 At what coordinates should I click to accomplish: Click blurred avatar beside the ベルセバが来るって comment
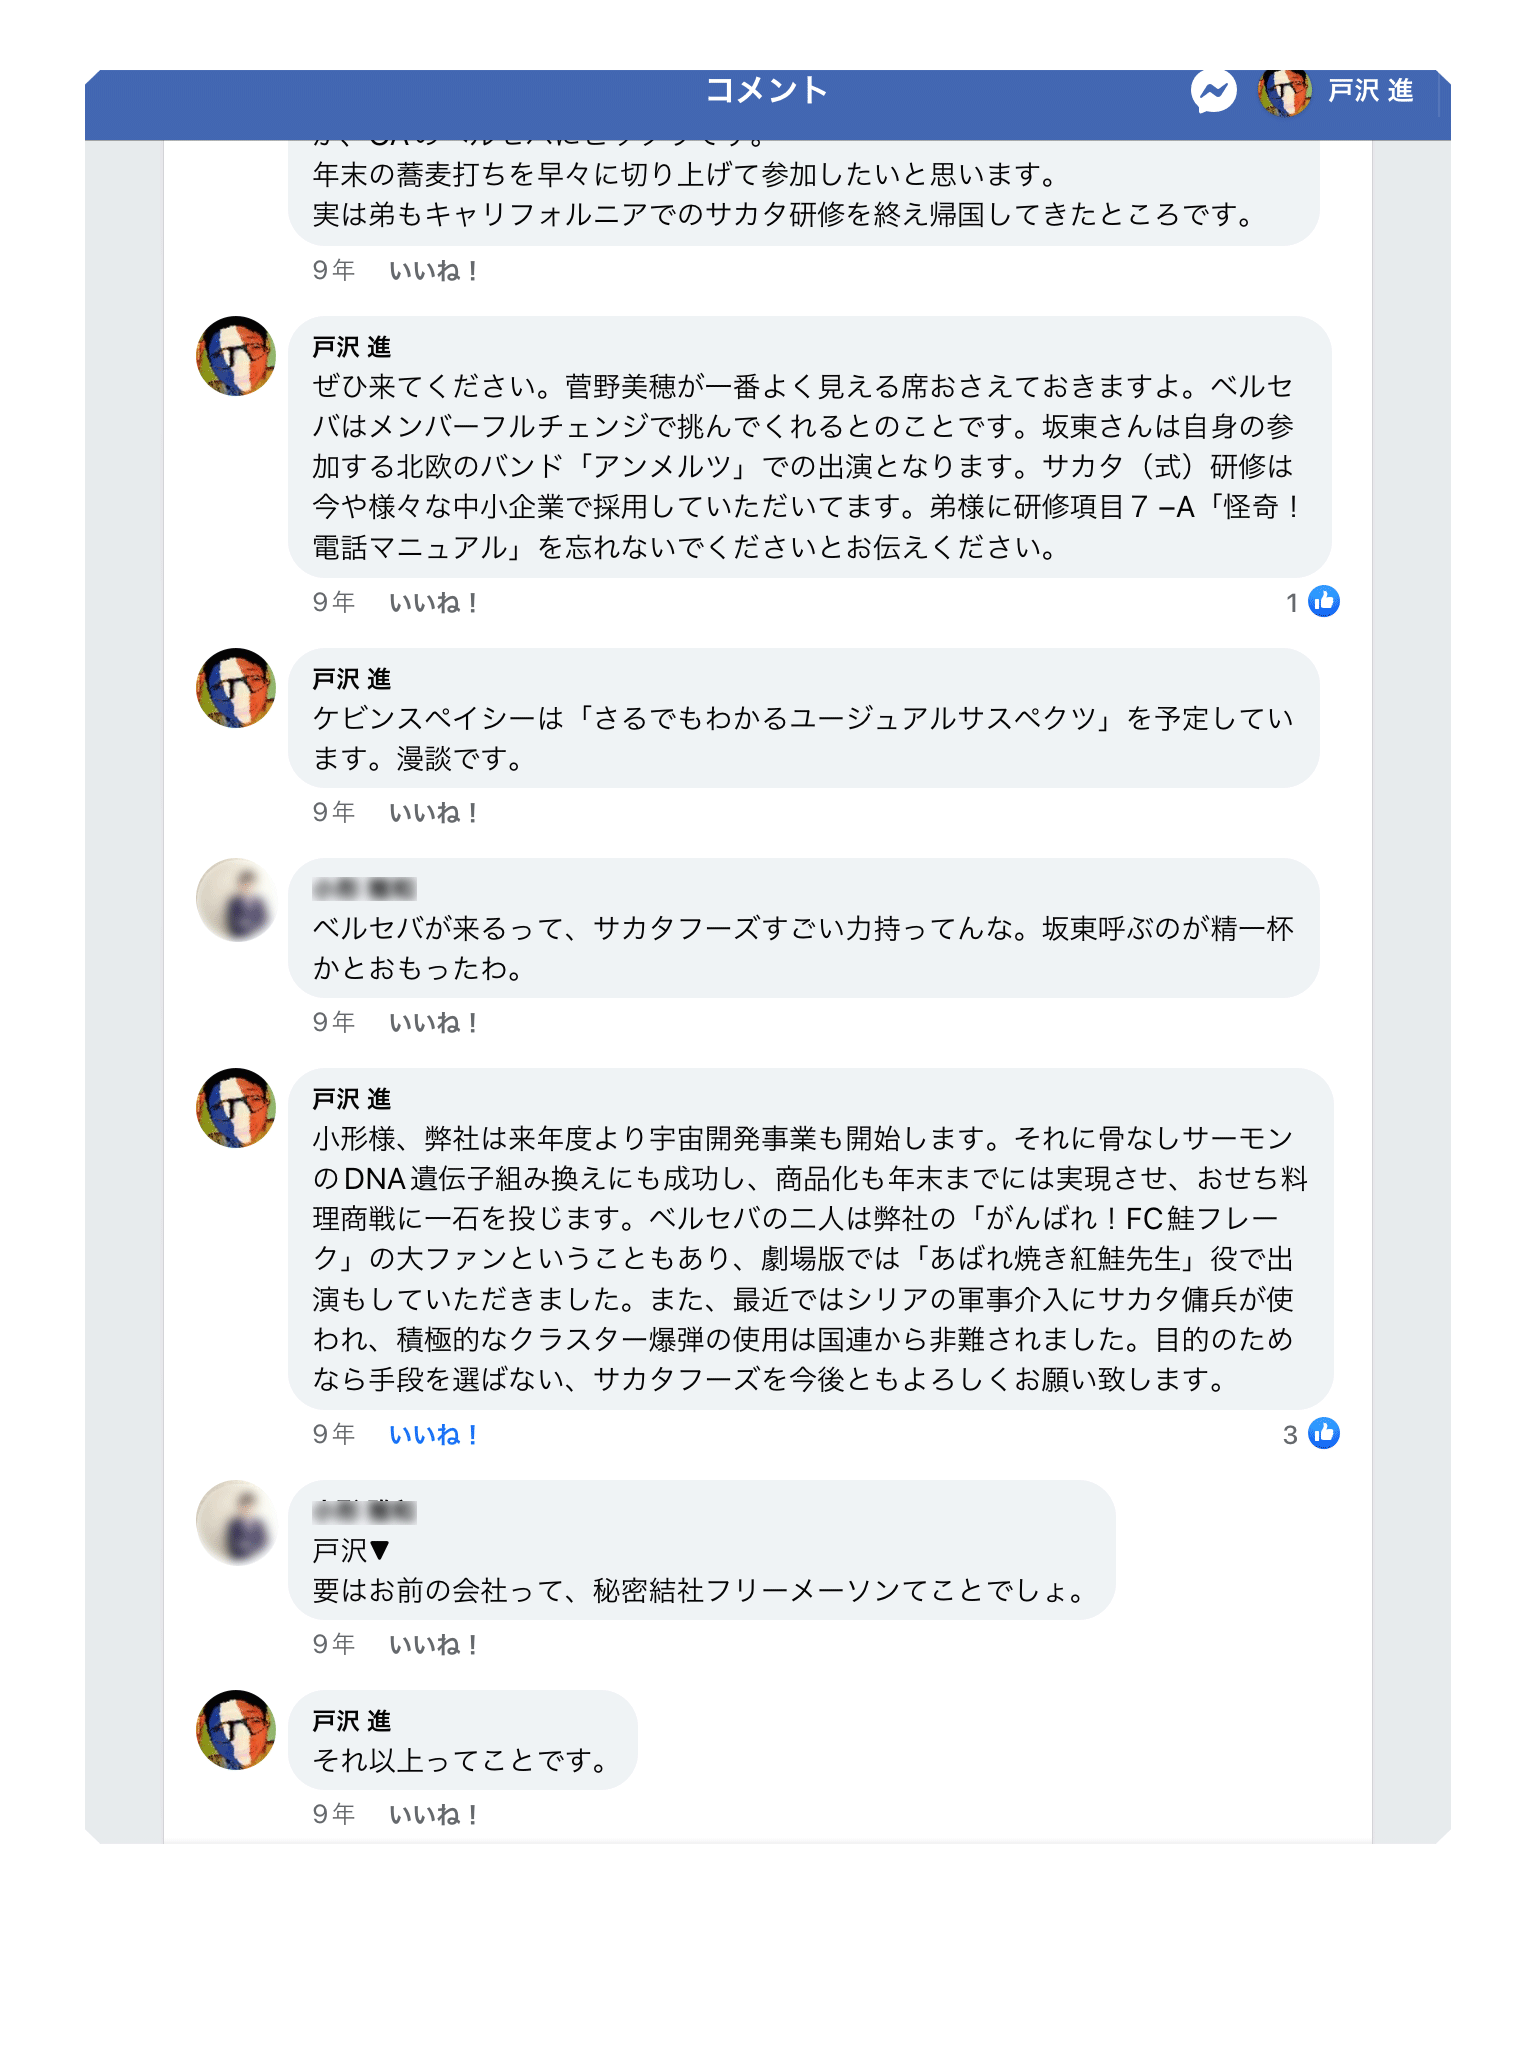coord(236,899)
